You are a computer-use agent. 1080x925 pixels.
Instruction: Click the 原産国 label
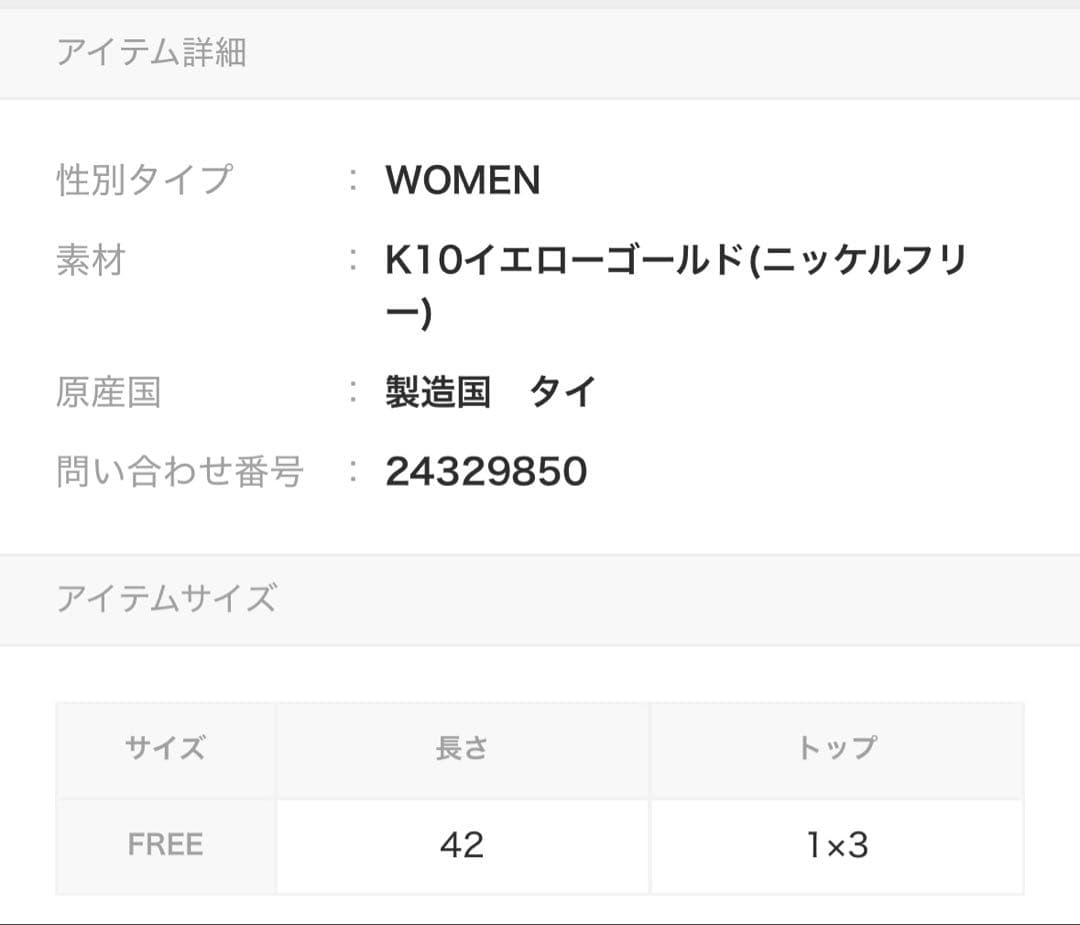[108, 392]
